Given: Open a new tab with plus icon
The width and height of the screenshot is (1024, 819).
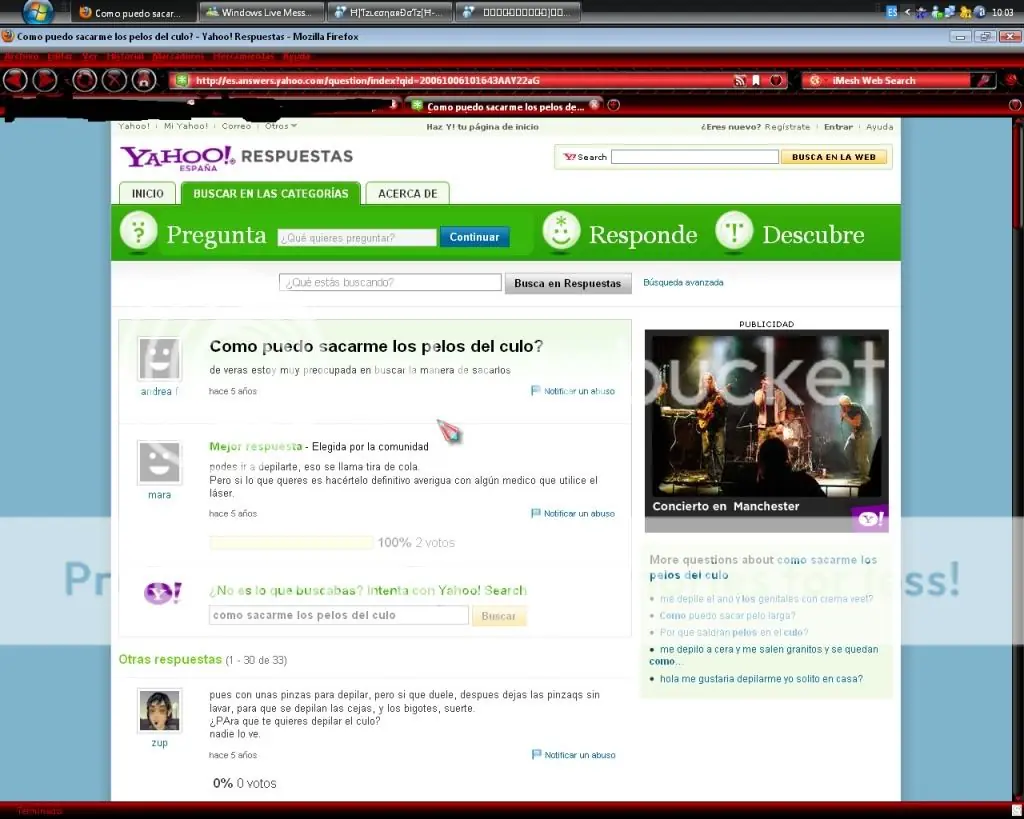Looking at the screenshot, I should (613, 105).
